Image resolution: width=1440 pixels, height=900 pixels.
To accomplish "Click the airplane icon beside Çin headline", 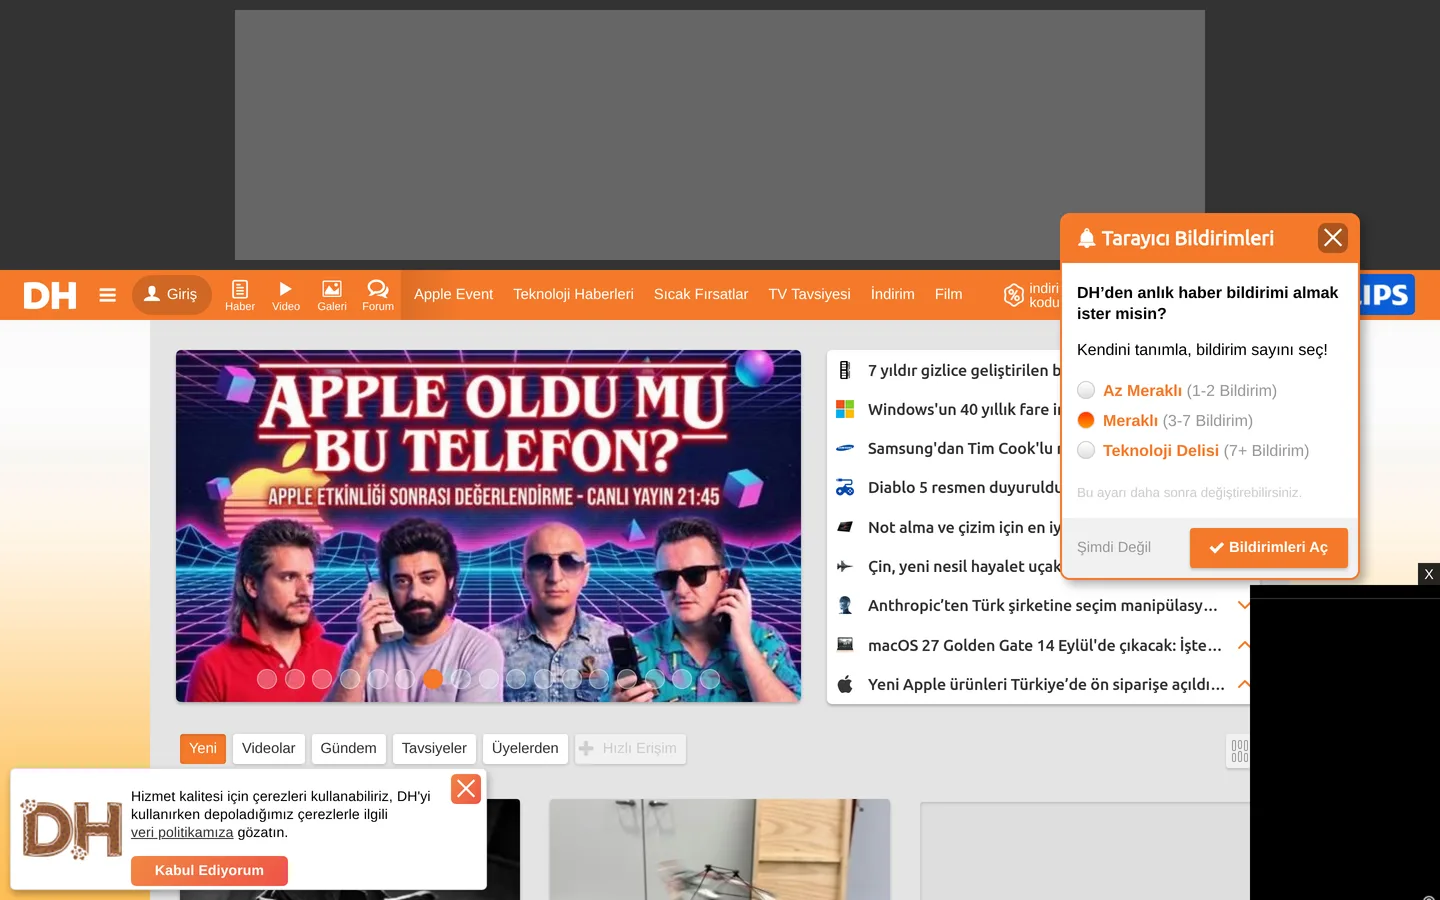I will click(x=845, y=566).
